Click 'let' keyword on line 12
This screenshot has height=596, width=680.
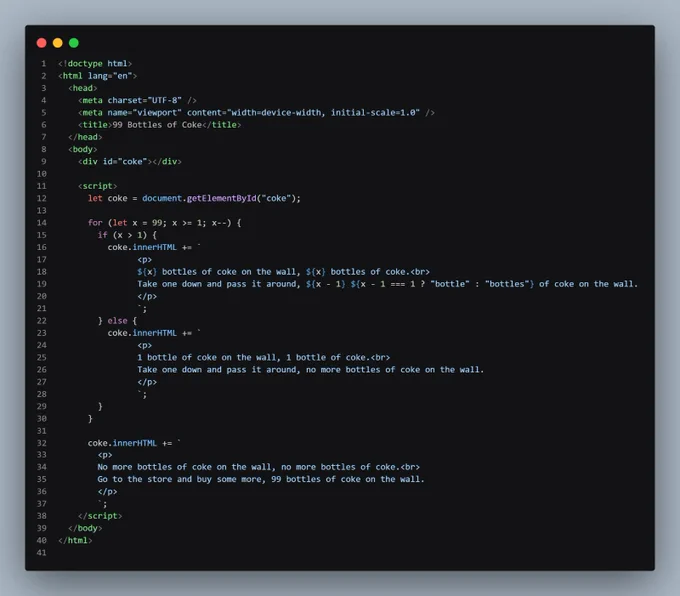coord(95,198)
